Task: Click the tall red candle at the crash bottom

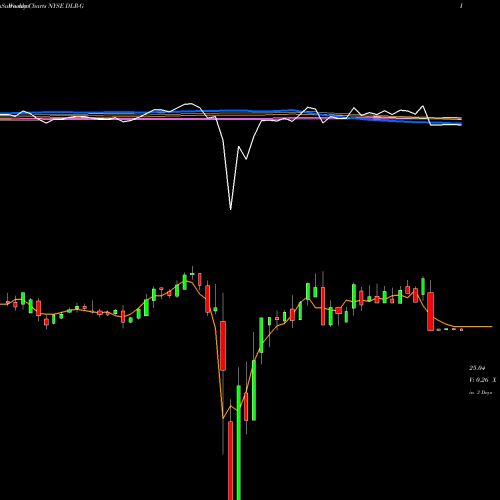Action: click(230, 460)
